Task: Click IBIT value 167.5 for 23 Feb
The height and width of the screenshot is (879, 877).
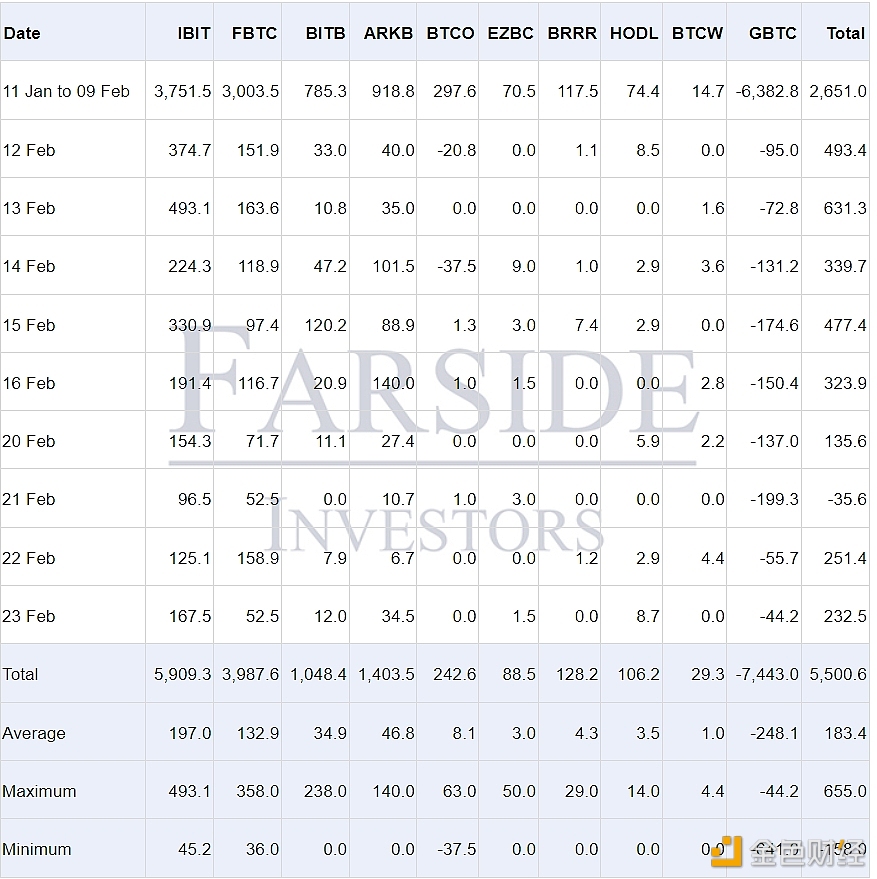Action: pos(190,616)
